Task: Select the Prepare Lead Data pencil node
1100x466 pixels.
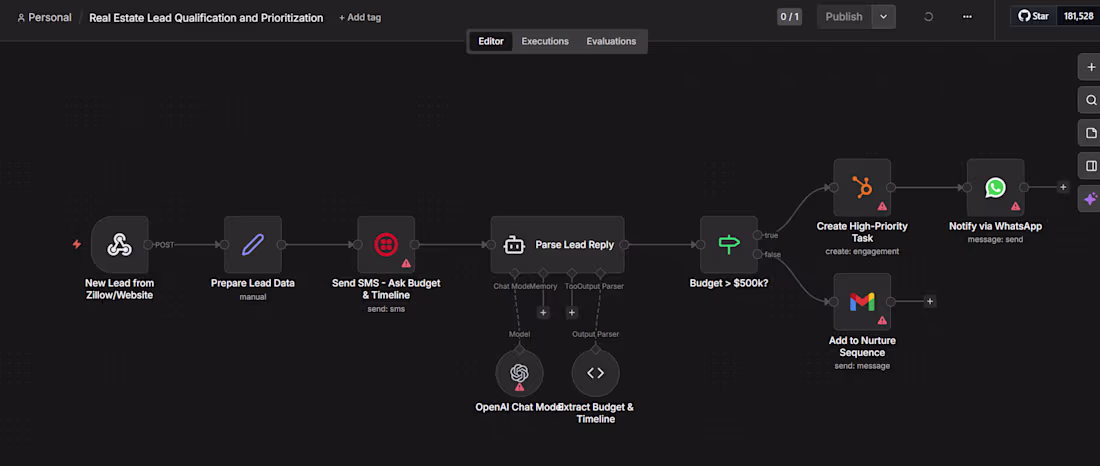Action: point(253,244)
